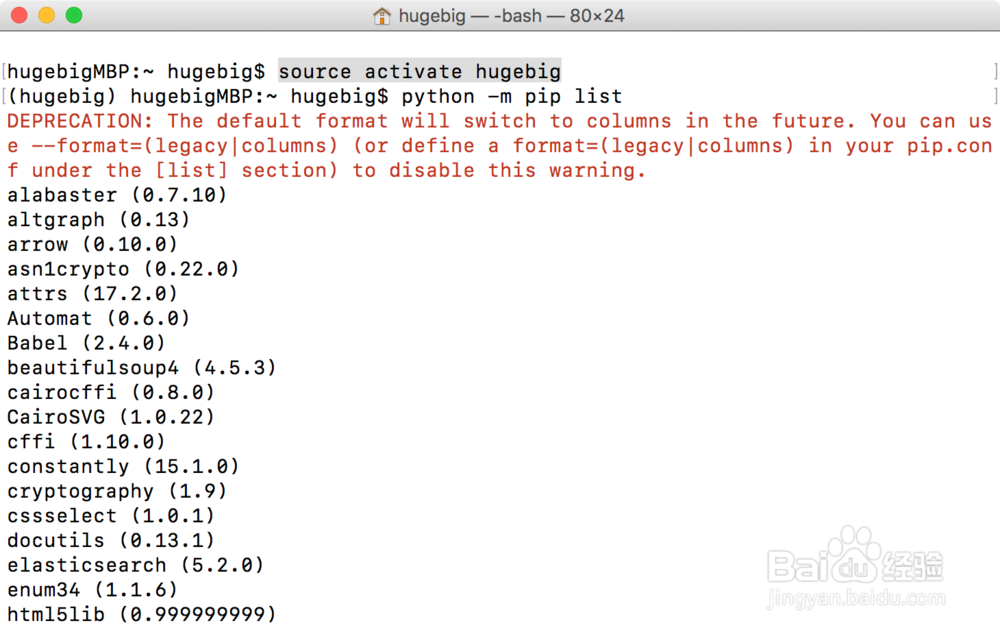
Task: Click the window title text "hugebig — -bash — 80×24"
Action: 511,15
